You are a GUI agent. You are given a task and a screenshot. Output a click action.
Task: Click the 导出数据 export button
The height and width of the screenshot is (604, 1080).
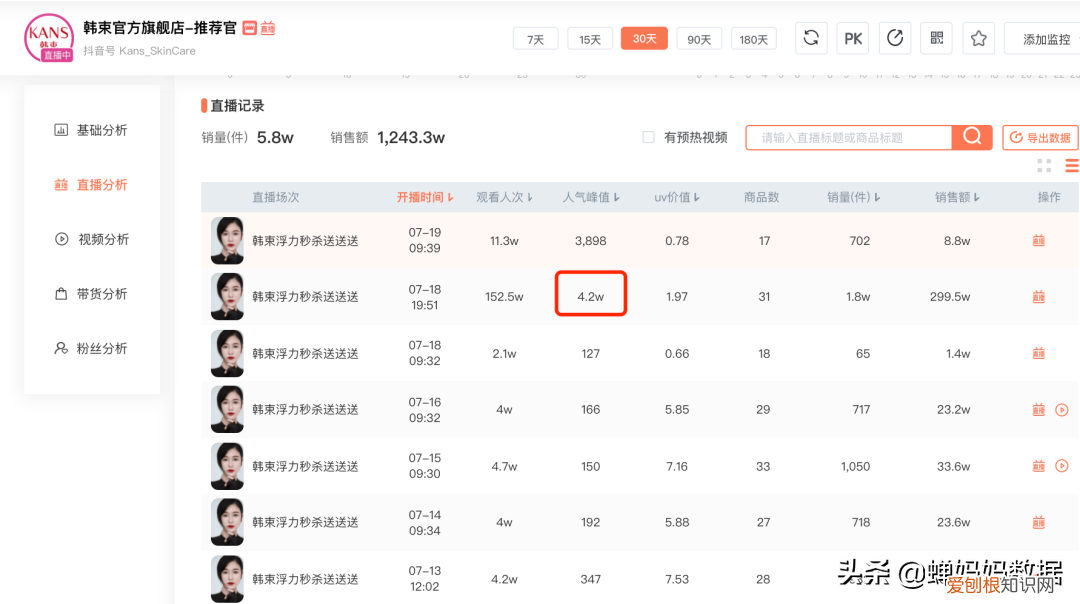tap(1040, 137)
